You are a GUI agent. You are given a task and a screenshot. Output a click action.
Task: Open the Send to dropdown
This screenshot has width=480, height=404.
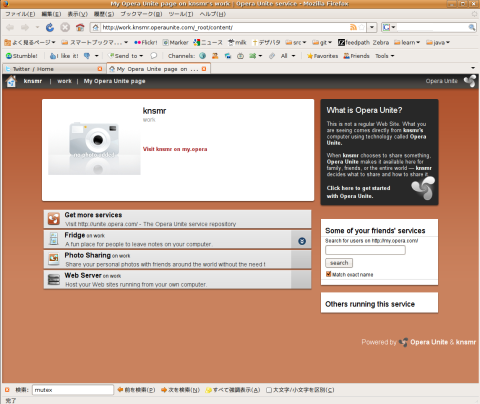[x=126, y=56]
